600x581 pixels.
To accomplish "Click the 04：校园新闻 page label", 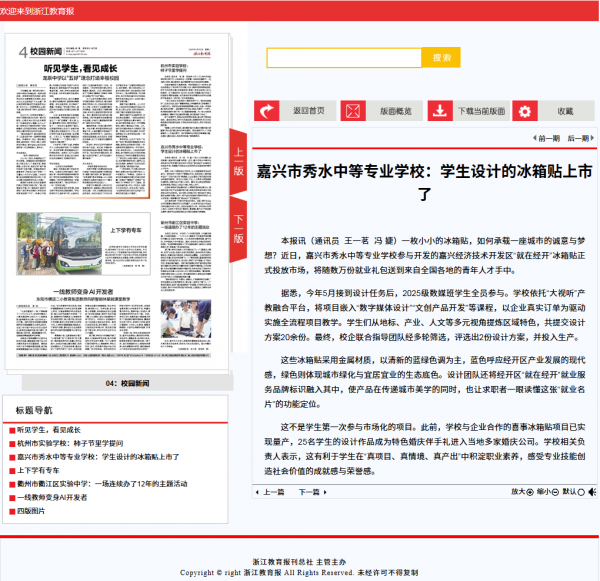I will tap(127, 383).
